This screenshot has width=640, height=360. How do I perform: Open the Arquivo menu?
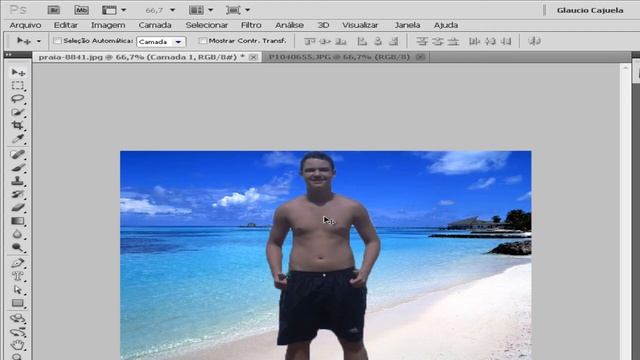(x=25, y=25)
